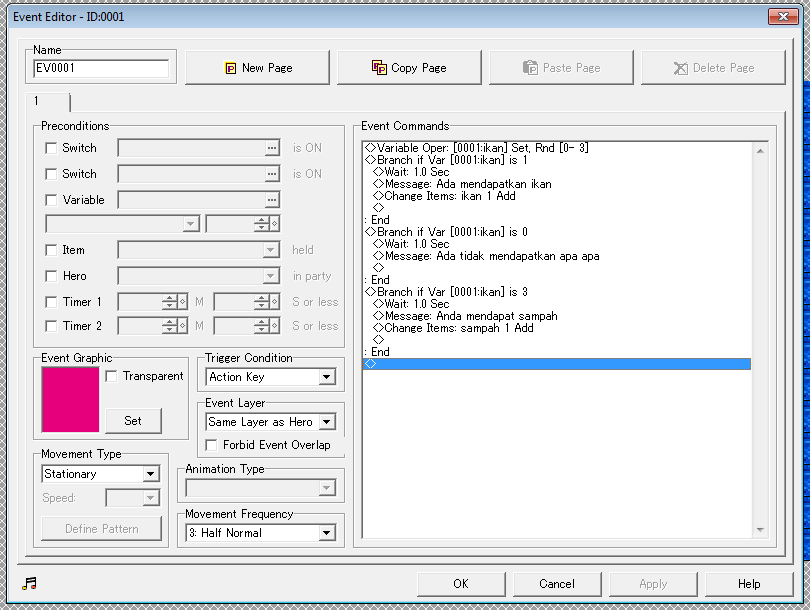Open Help for the Event Editor
Viewport: 810px width, 610px height.
click(x=749, y=584)
